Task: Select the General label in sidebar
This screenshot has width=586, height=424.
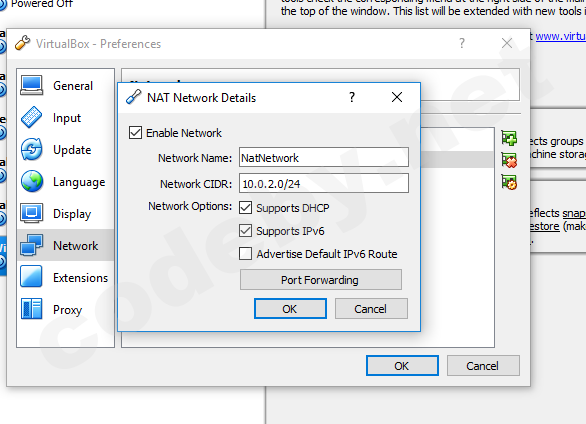Action: point(73,86)
